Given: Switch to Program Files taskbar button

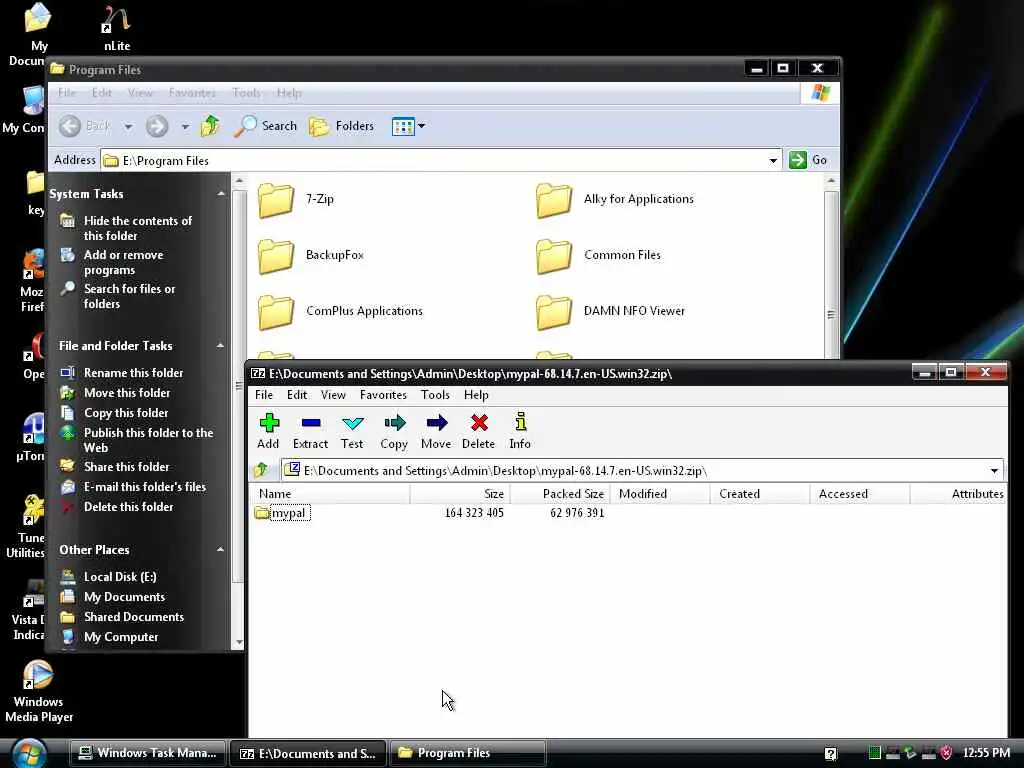Looking at the screenshot, I should click(x=468, y=753).
